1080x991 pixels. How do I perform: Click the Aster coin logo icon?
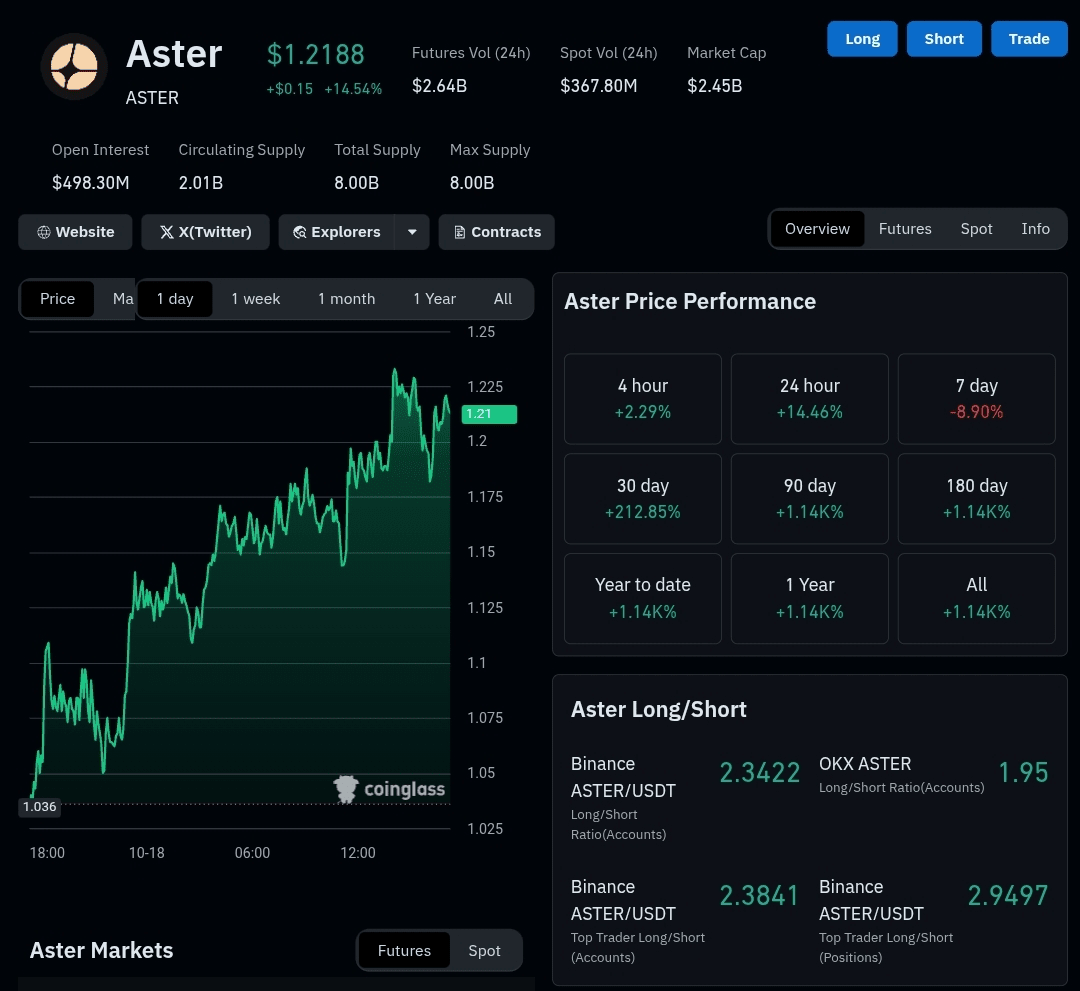pyautogui.click(x=74, y=67)
